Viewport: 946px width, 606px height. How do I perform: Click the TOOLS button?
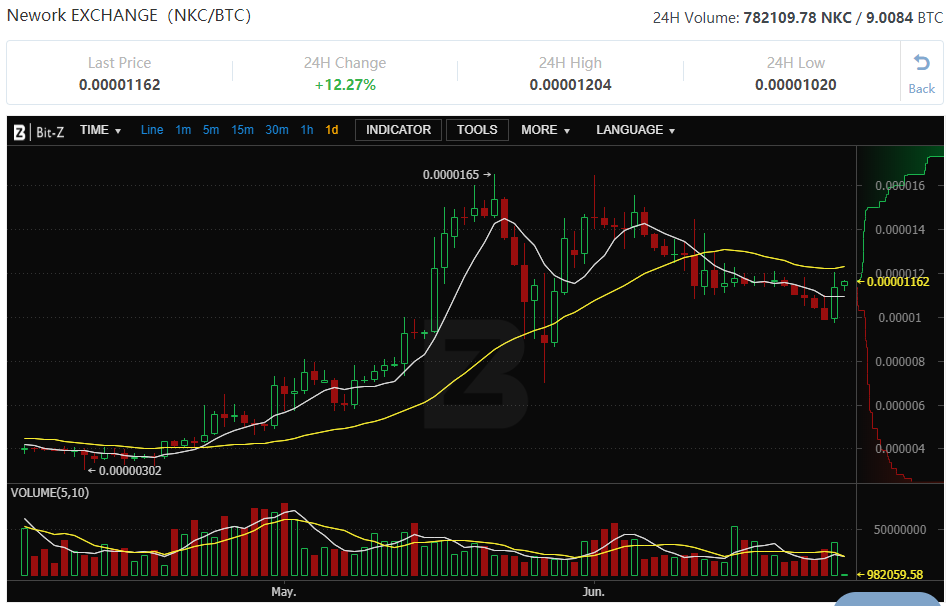click(x=477, y=130)
